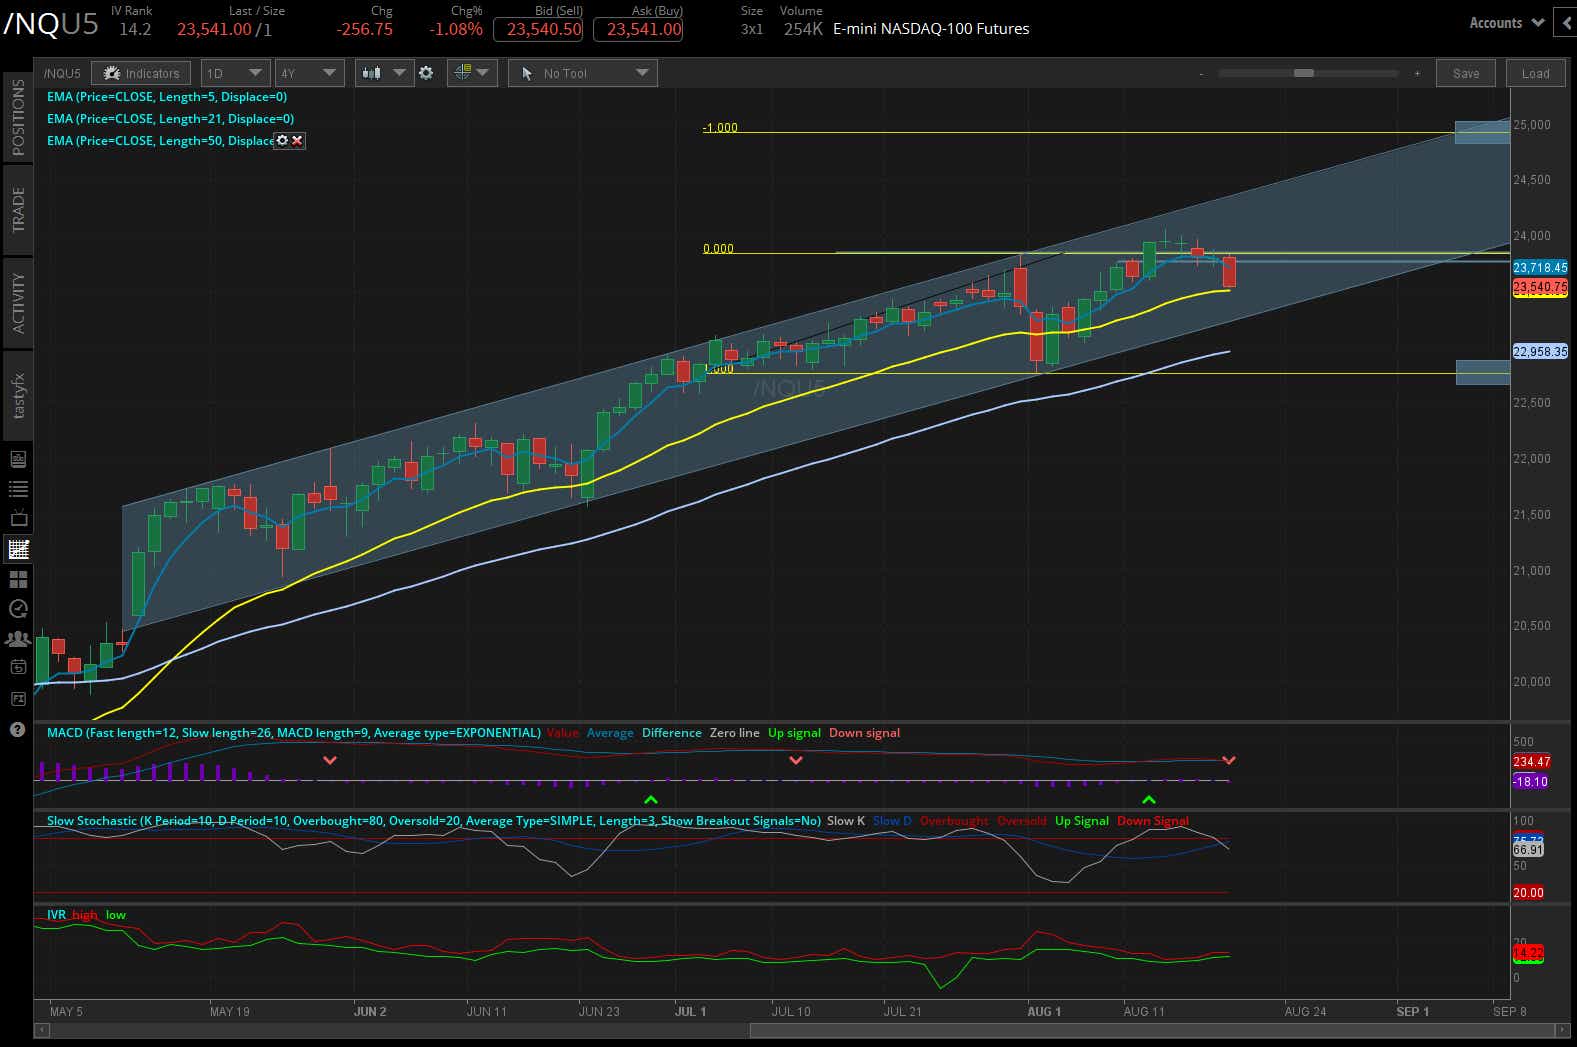
Task: Open the FX icon in sidebar
Action: [x=18, y=698]
